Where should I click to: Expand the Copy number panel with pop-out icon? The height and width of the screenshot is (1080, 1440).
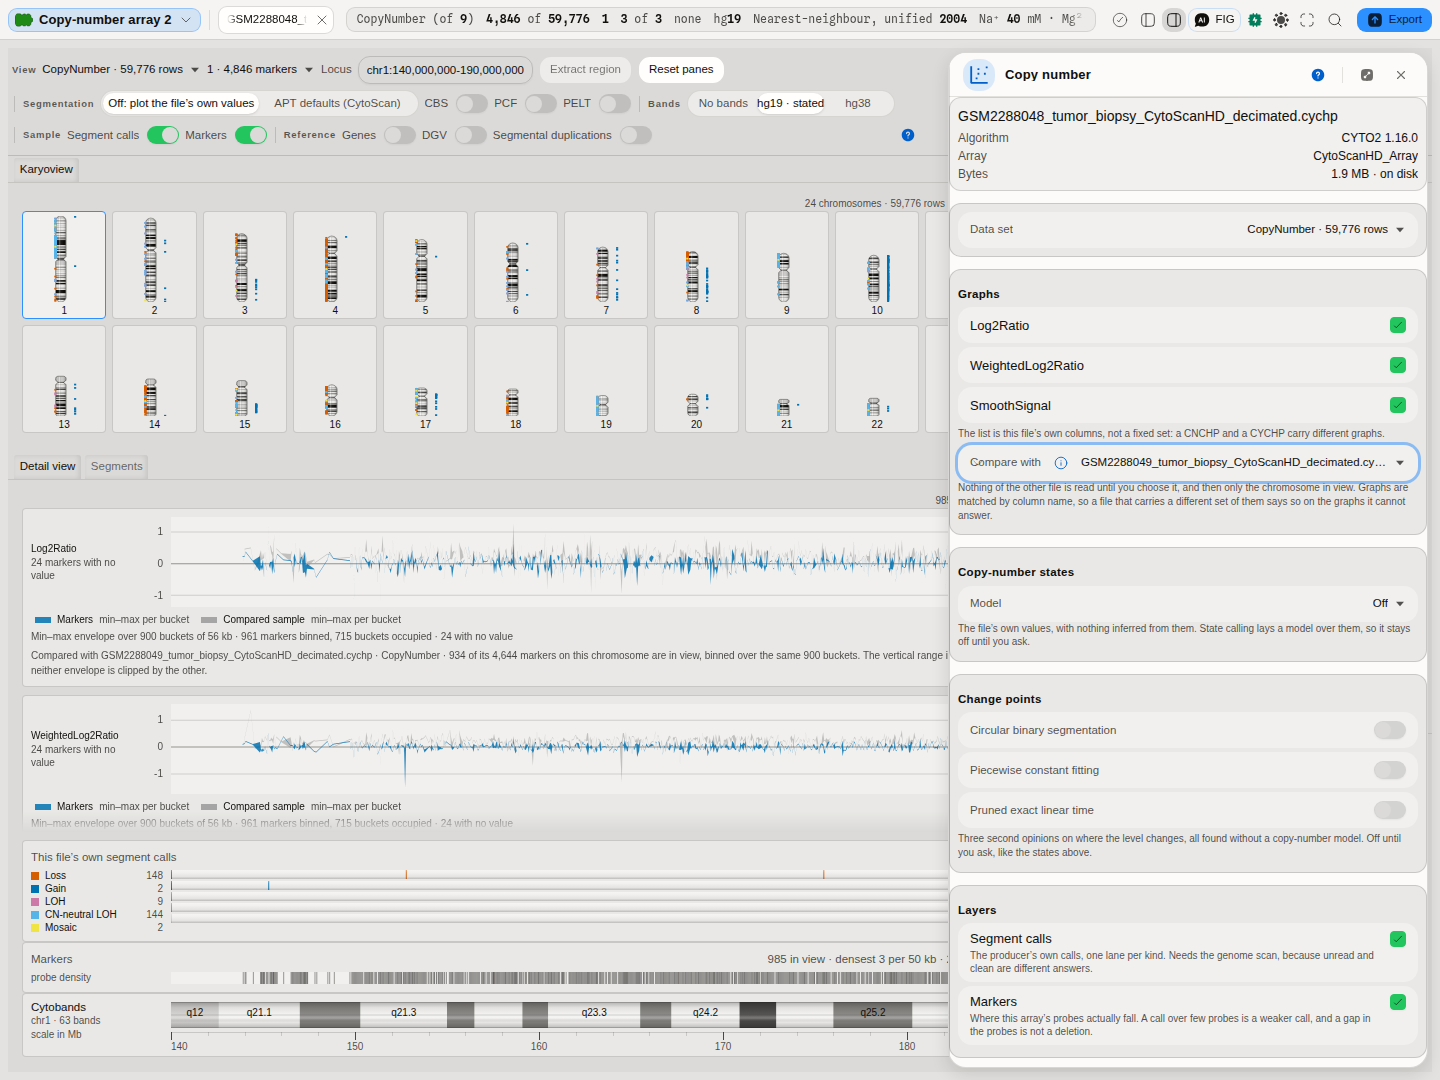tap(1367, 75)
